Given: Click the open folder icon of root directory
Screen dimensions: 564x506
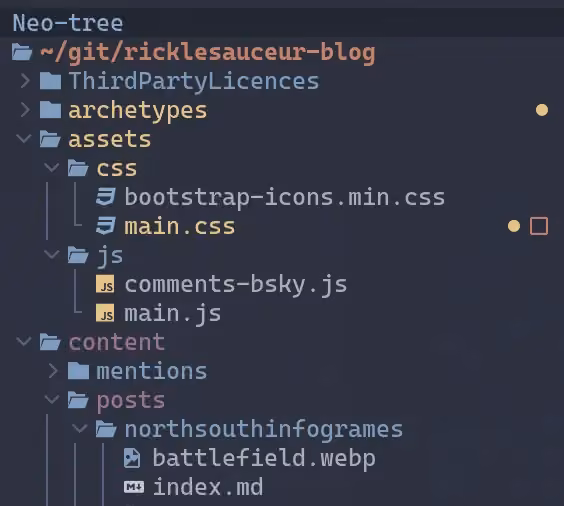Looking at the screenshot, I should click(22, 52).
